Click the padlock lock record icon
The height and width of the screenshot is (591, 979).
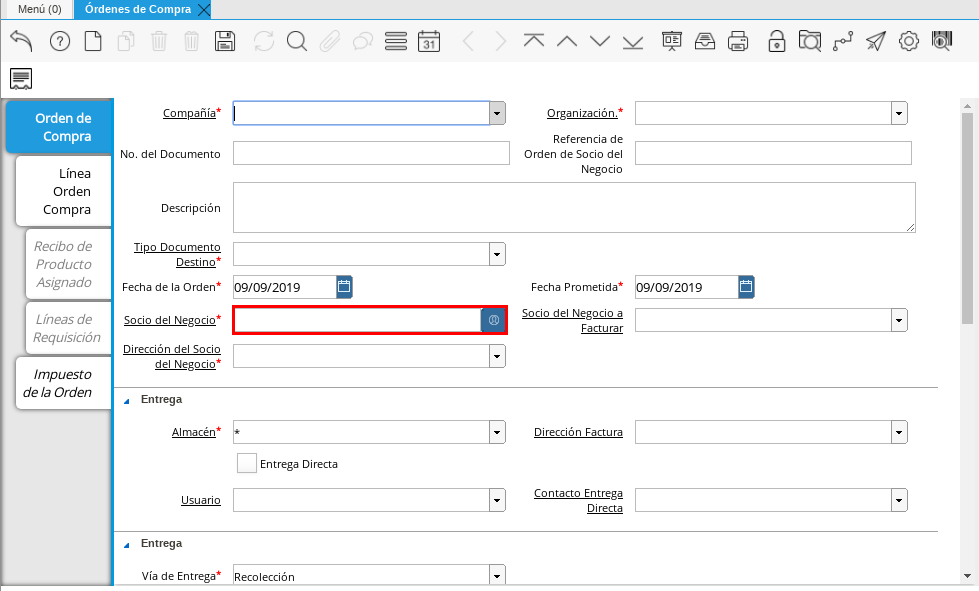pos(777,42)
